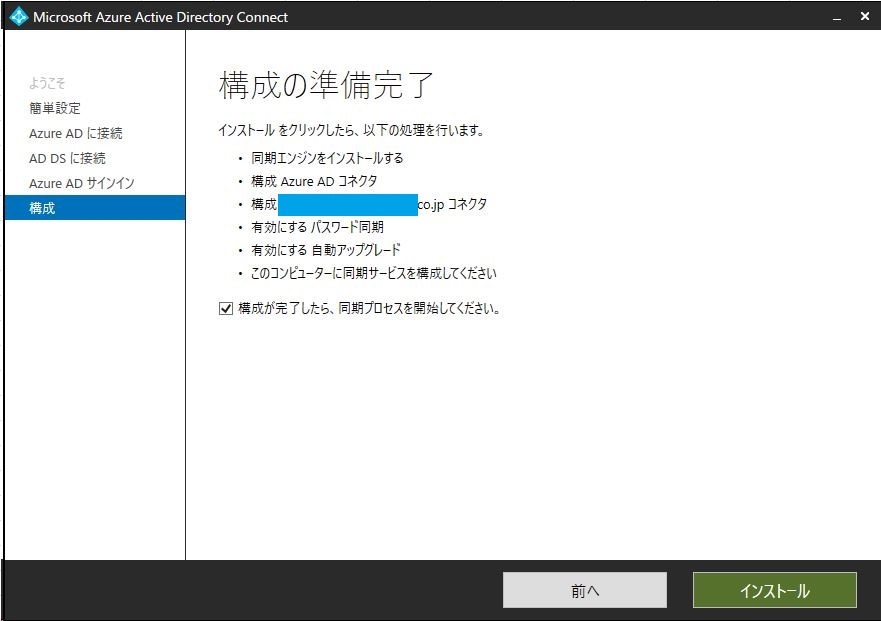Minimize the Azure AD Connect window
Screen dimensions: 881x621
(836, 16)
